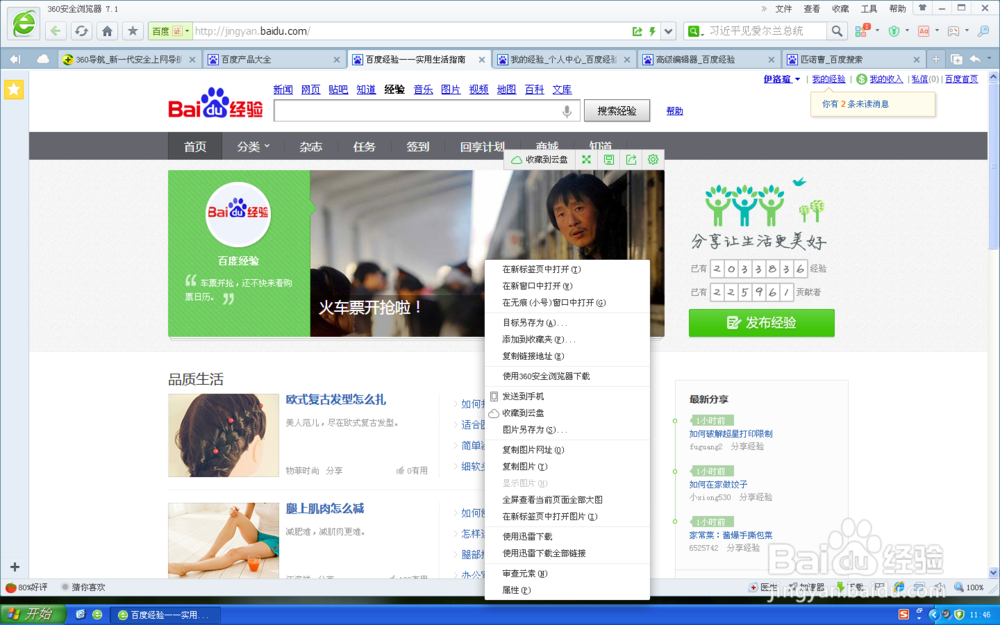
Task: Open a new tab with plus button
Action: pyautogui.click(x=936, y=59)
